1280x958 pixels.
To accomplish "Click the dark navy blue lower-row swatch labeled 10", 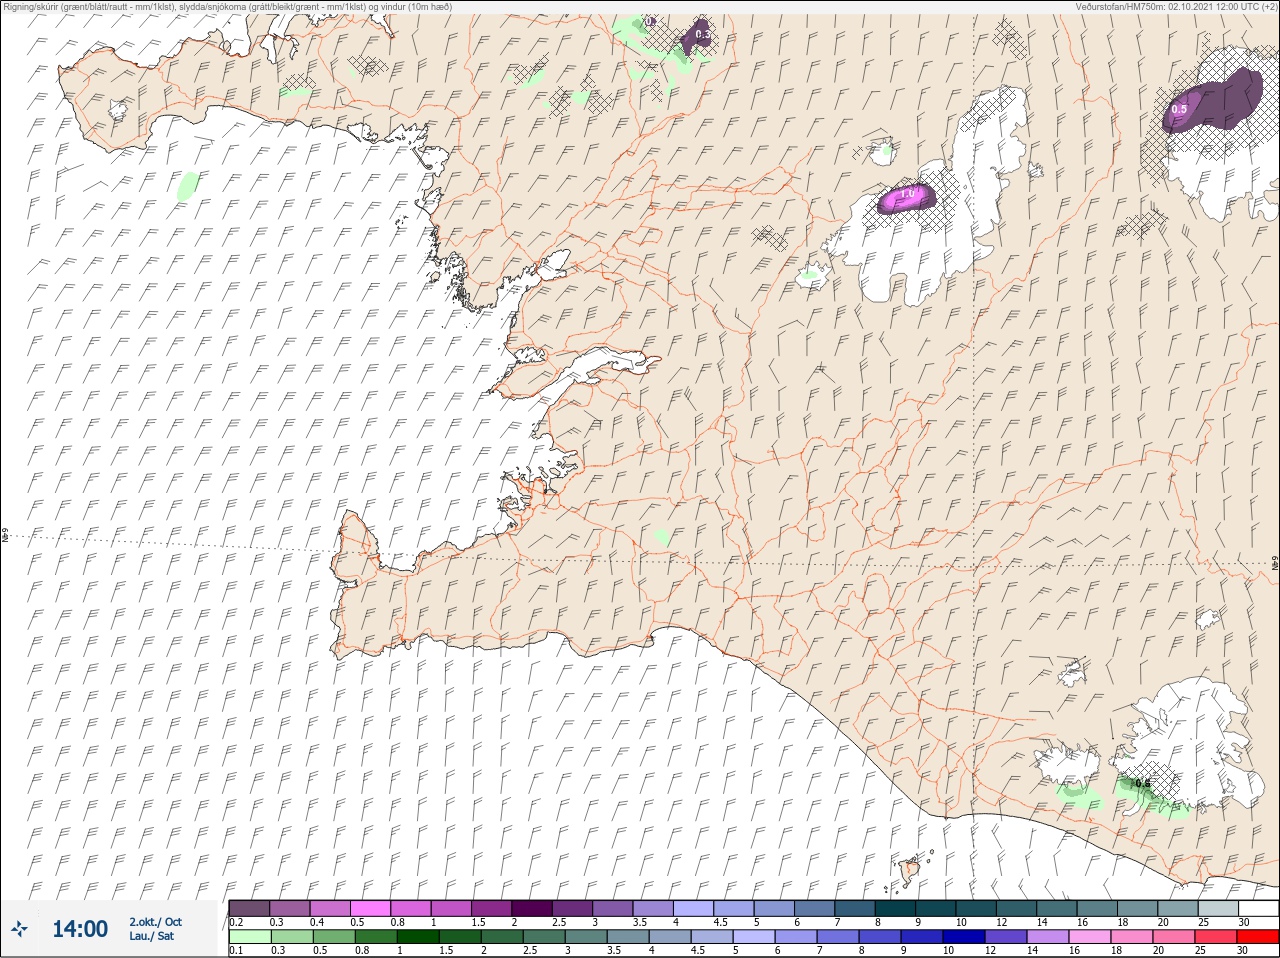I will pos(964,937).
